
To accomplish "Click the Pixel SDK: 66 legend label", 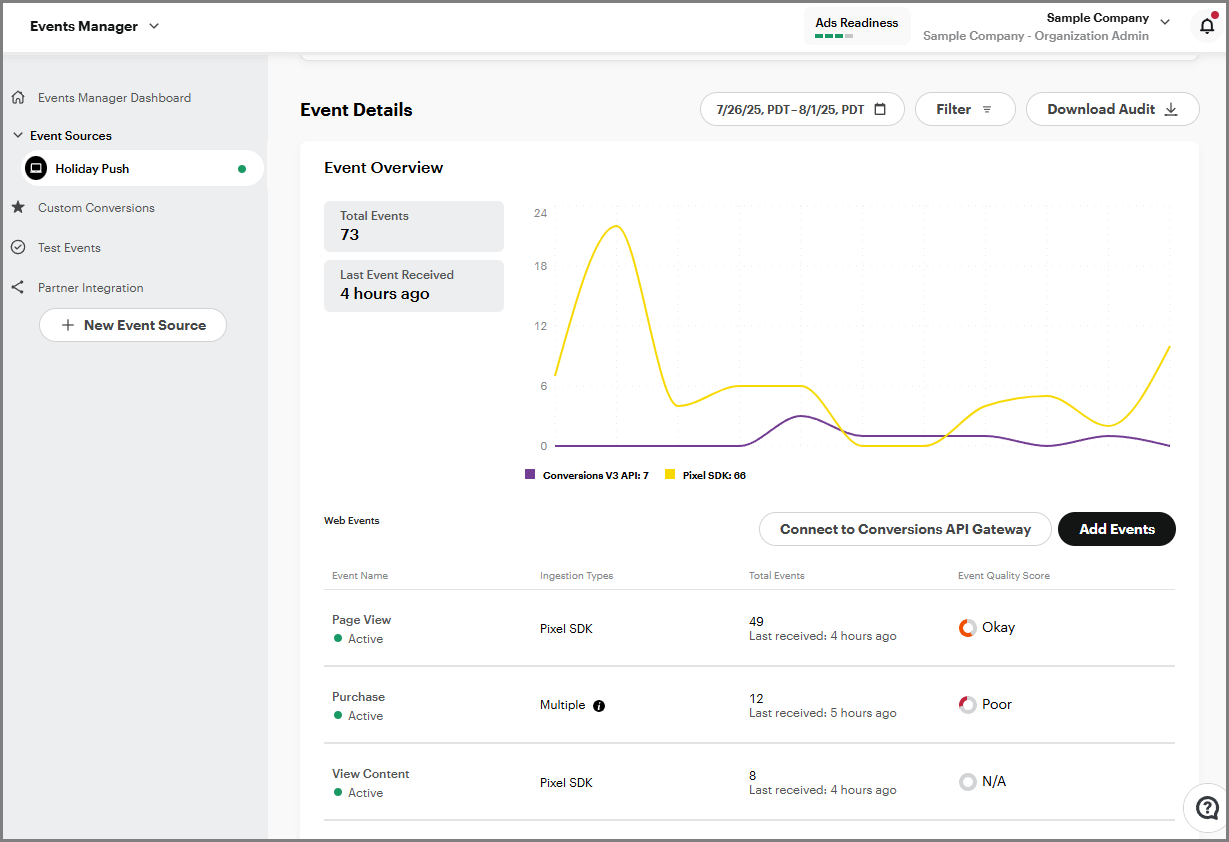I will [714, 476].
